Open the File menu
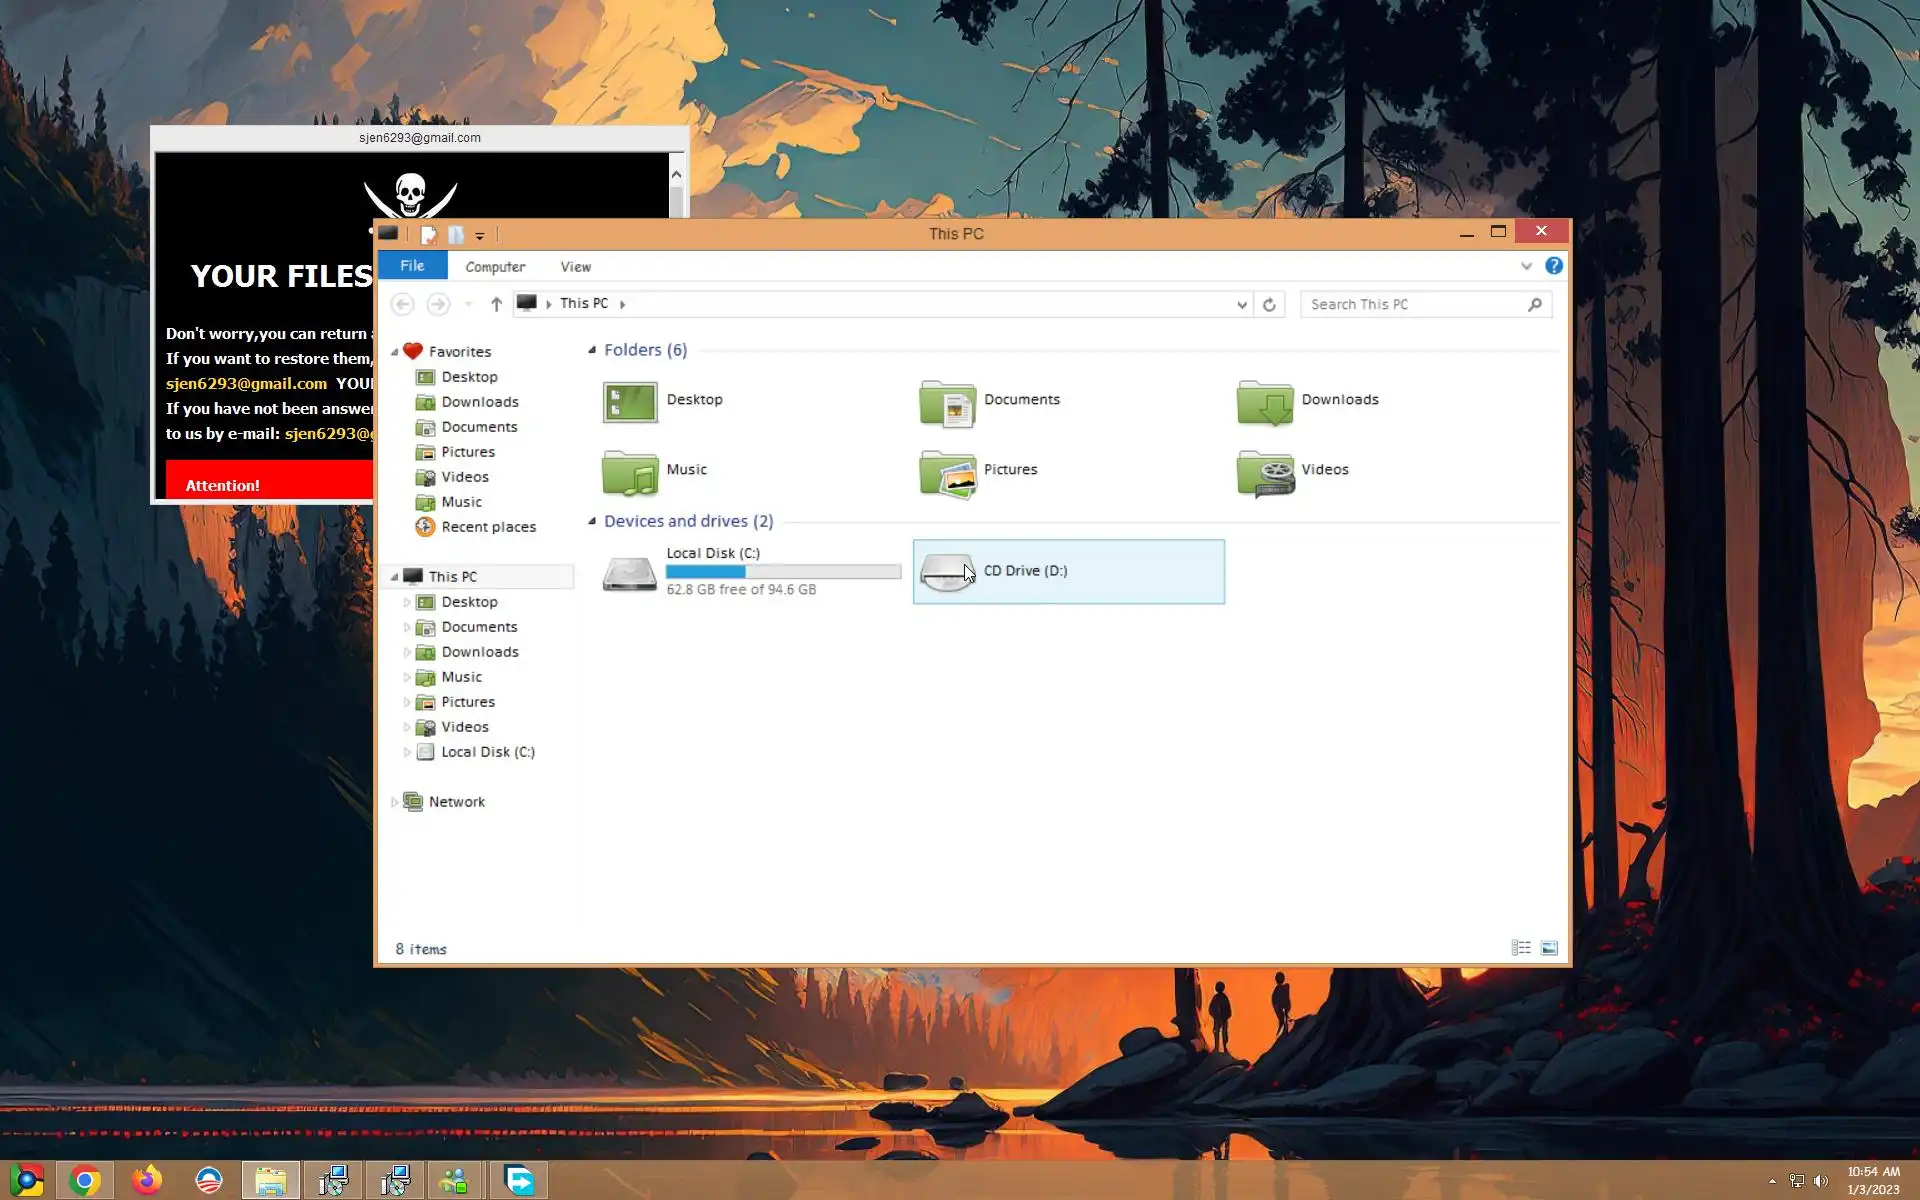This screenshot has height=1200, width=1920. (412, 266)
